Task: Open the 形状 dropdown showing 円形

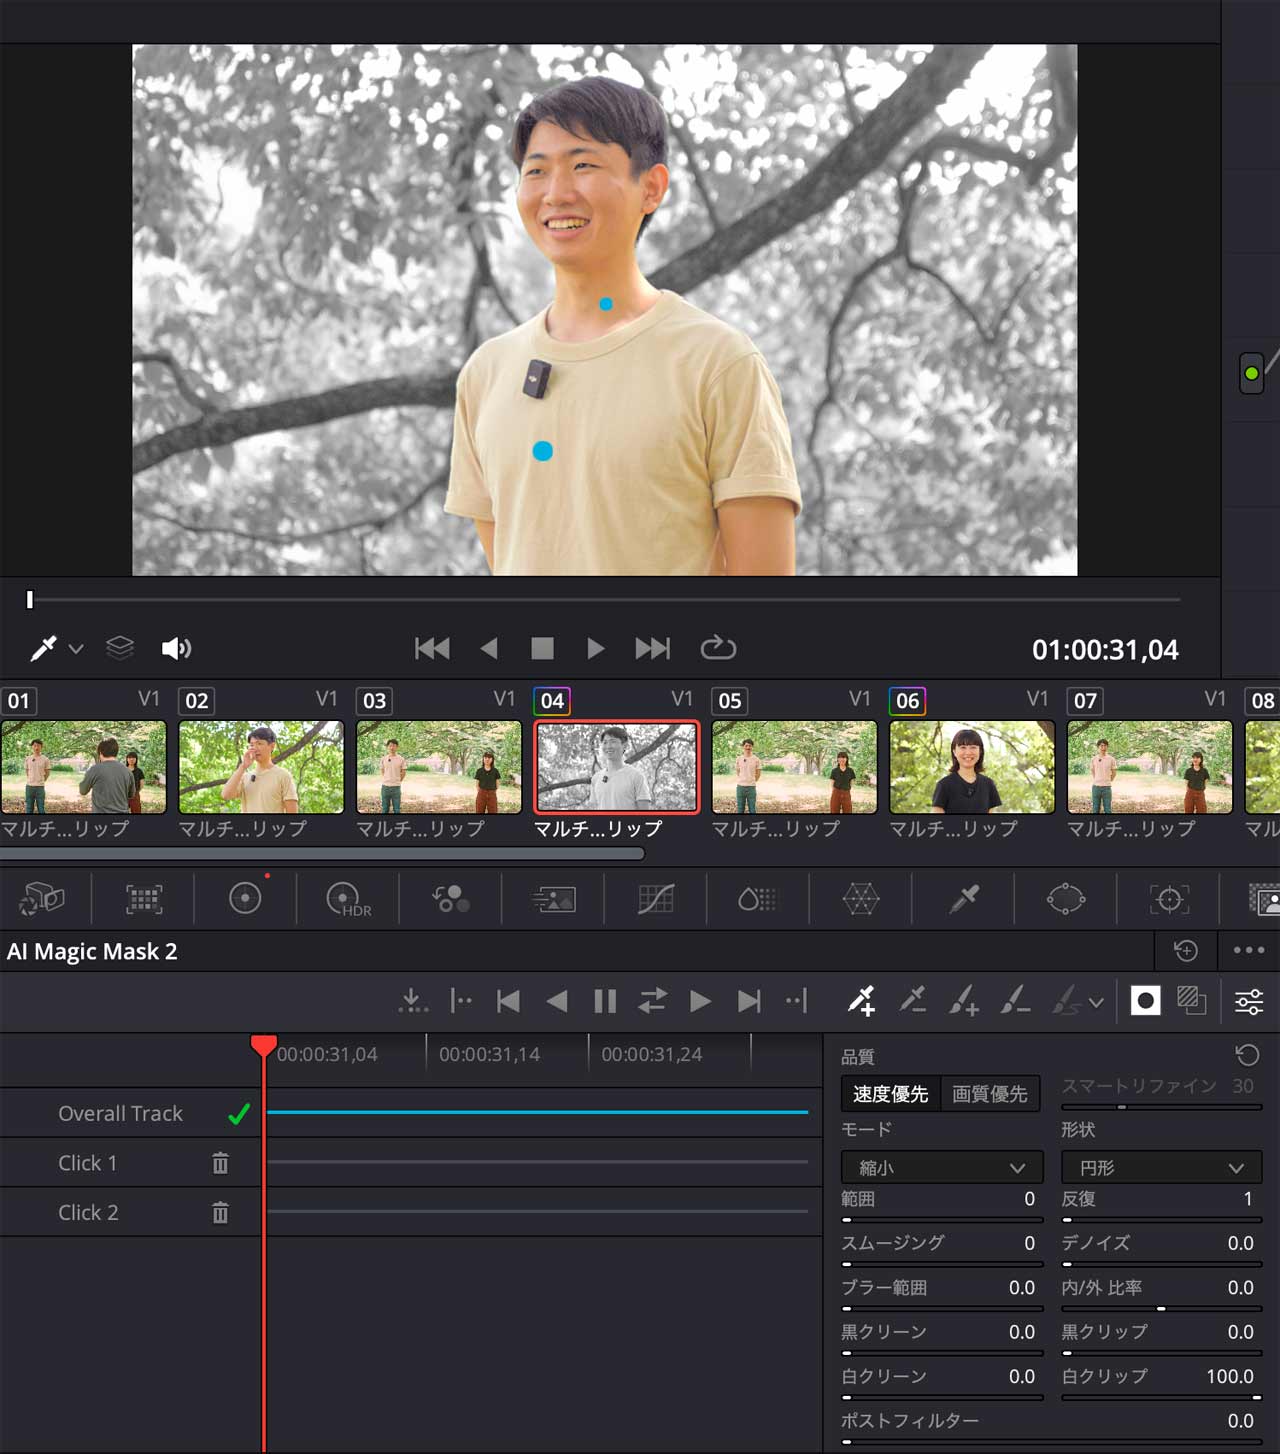Action: 1159,1167
